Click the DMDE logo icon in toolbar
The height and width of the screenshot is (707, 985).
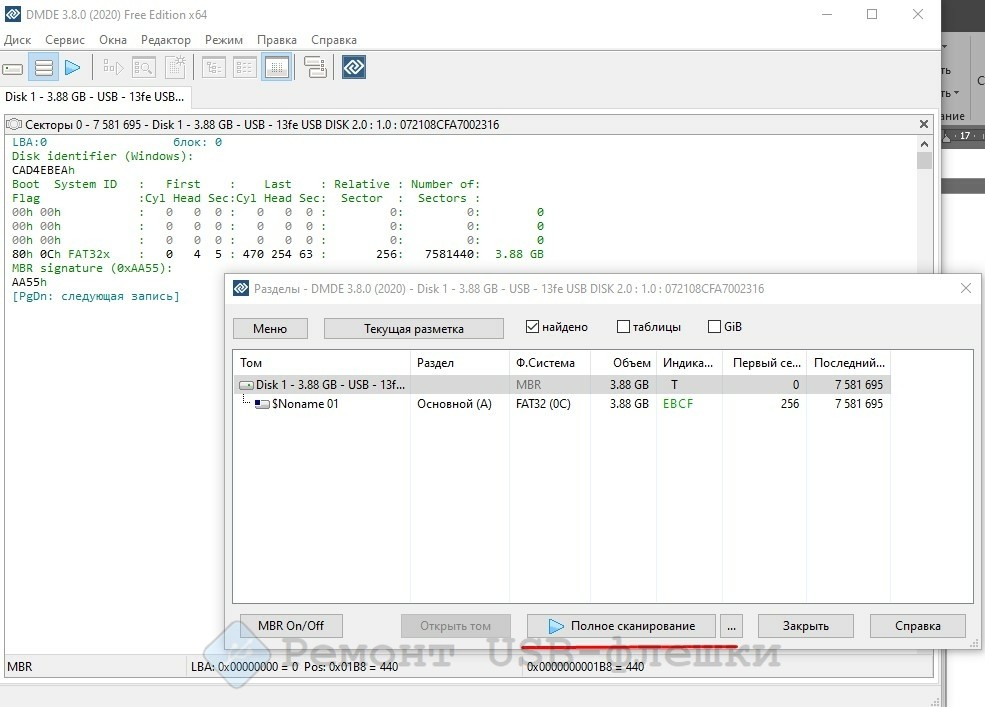coord(353,68)
